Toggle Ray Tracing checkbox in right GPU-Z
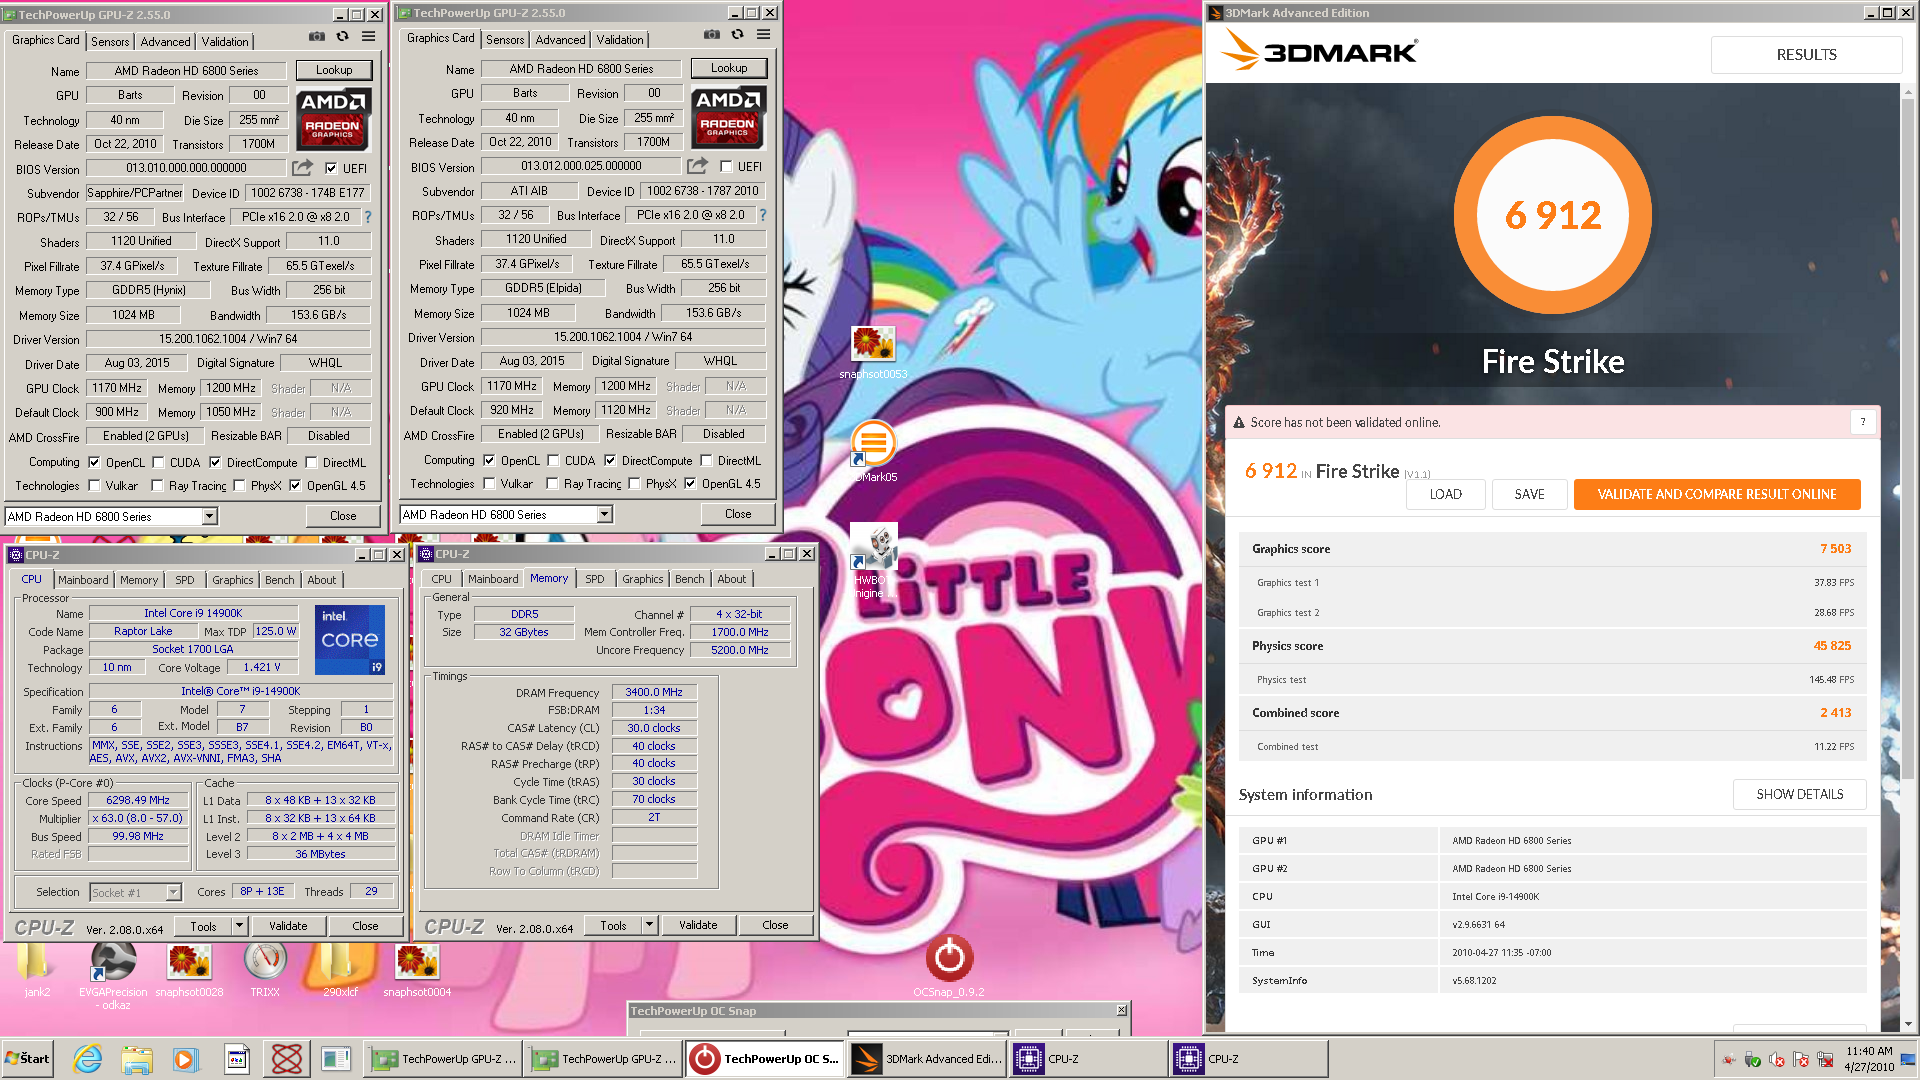 [552, 483]
